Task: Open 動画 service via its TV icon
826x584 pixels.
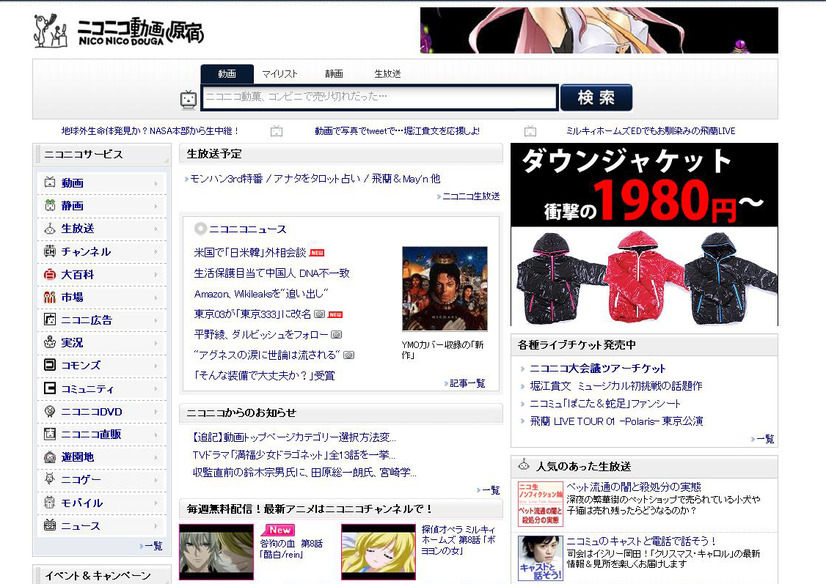Action: tap(50, 183)
